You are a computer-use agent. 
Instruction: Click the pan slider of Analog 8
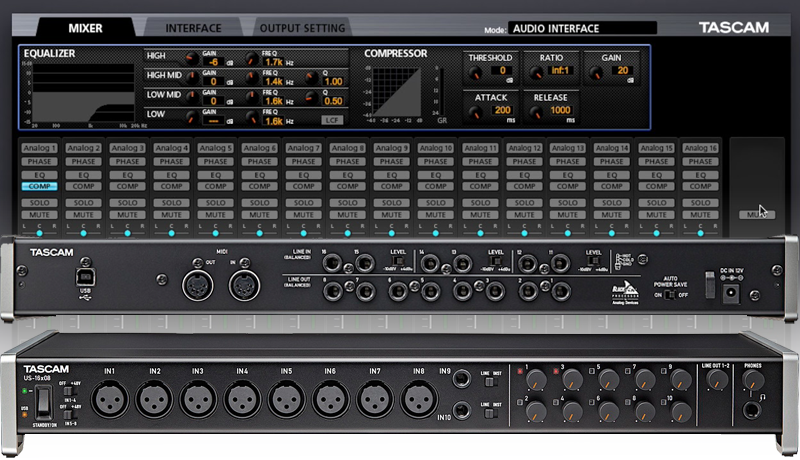click(347, 233)
